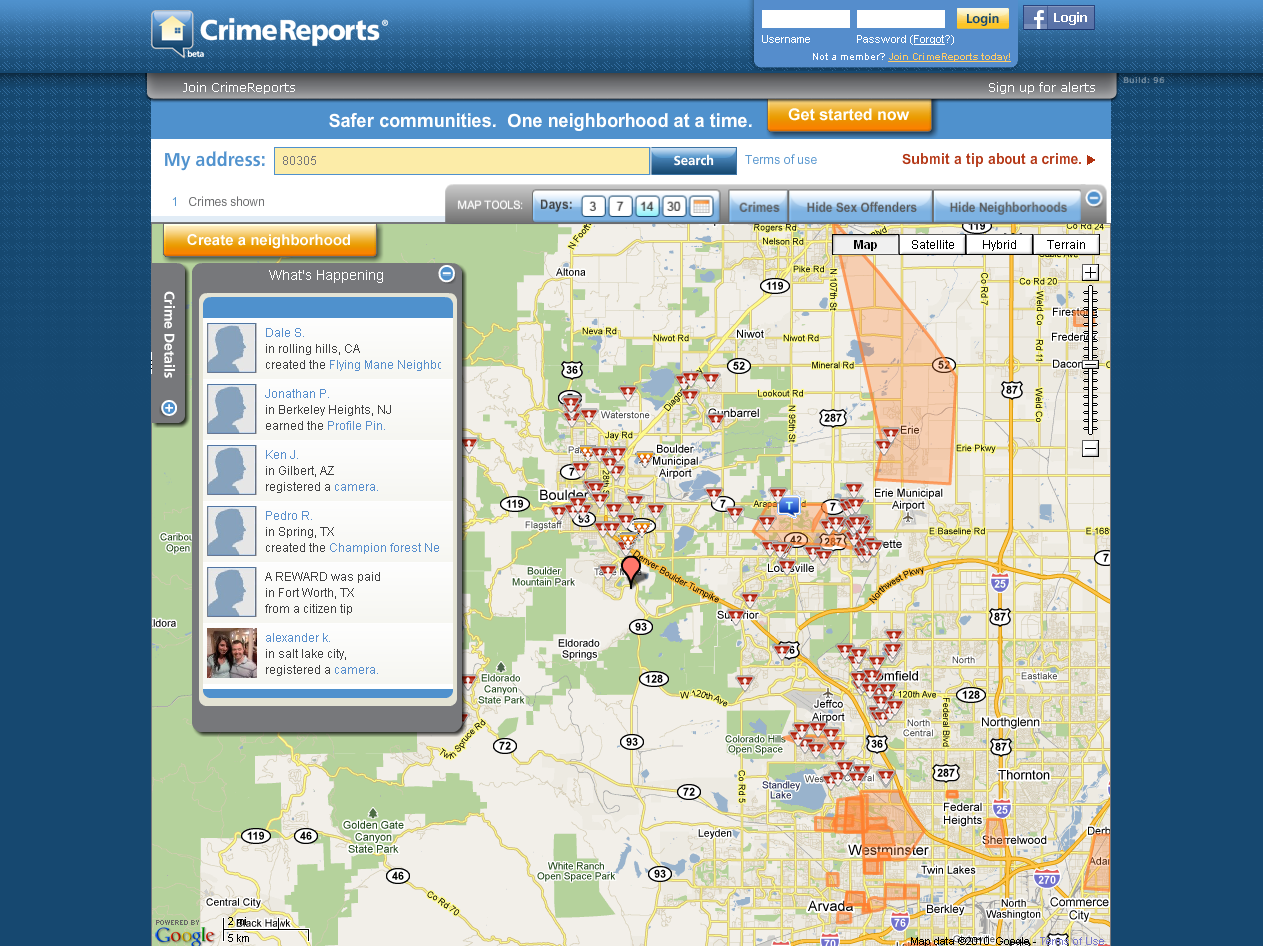Zoom in on the map with plus button

coord(1090,273)
